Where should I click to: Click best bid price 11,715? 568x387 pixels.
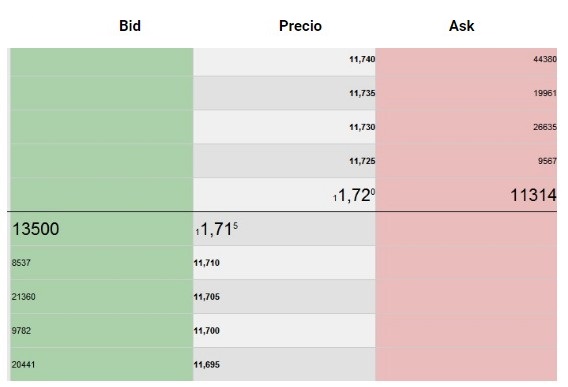click(217, 229)
